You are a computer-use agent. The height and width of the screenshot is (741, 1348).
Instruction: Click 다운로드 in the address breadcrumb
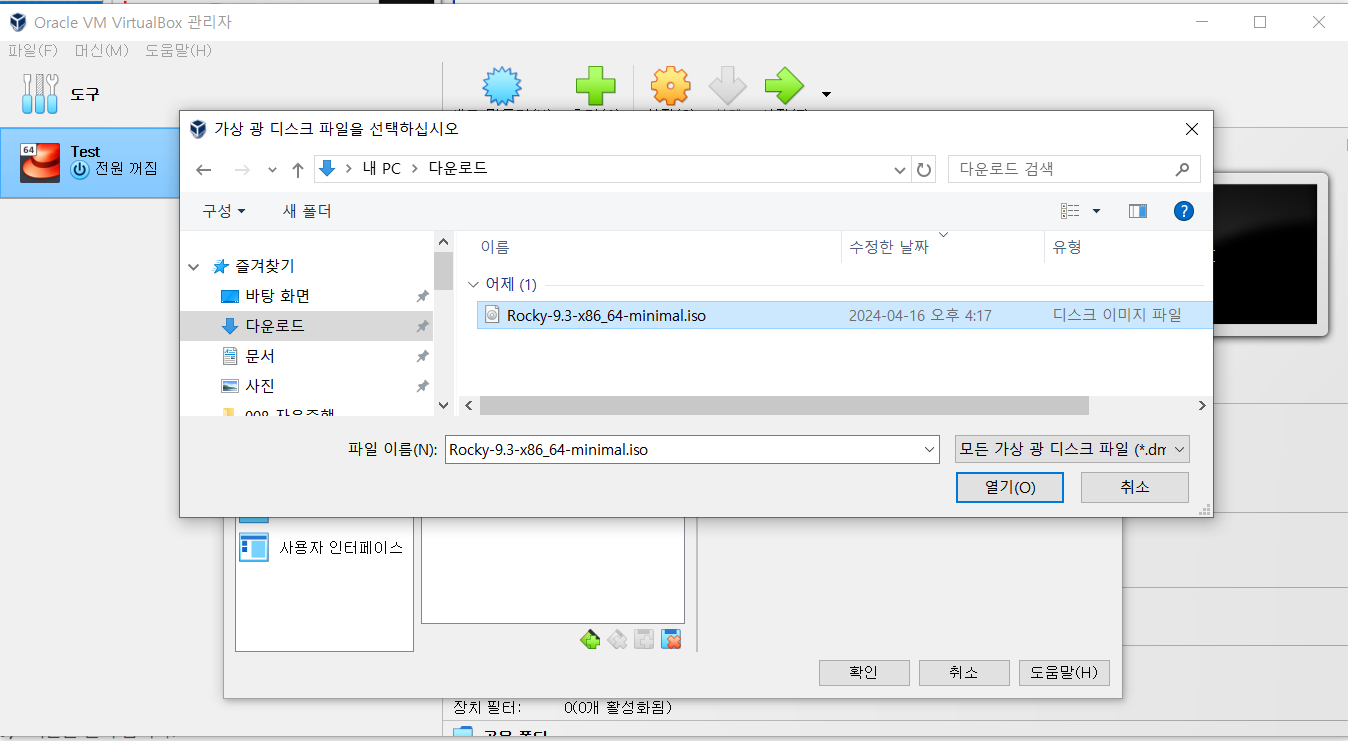tap(458, 169)
